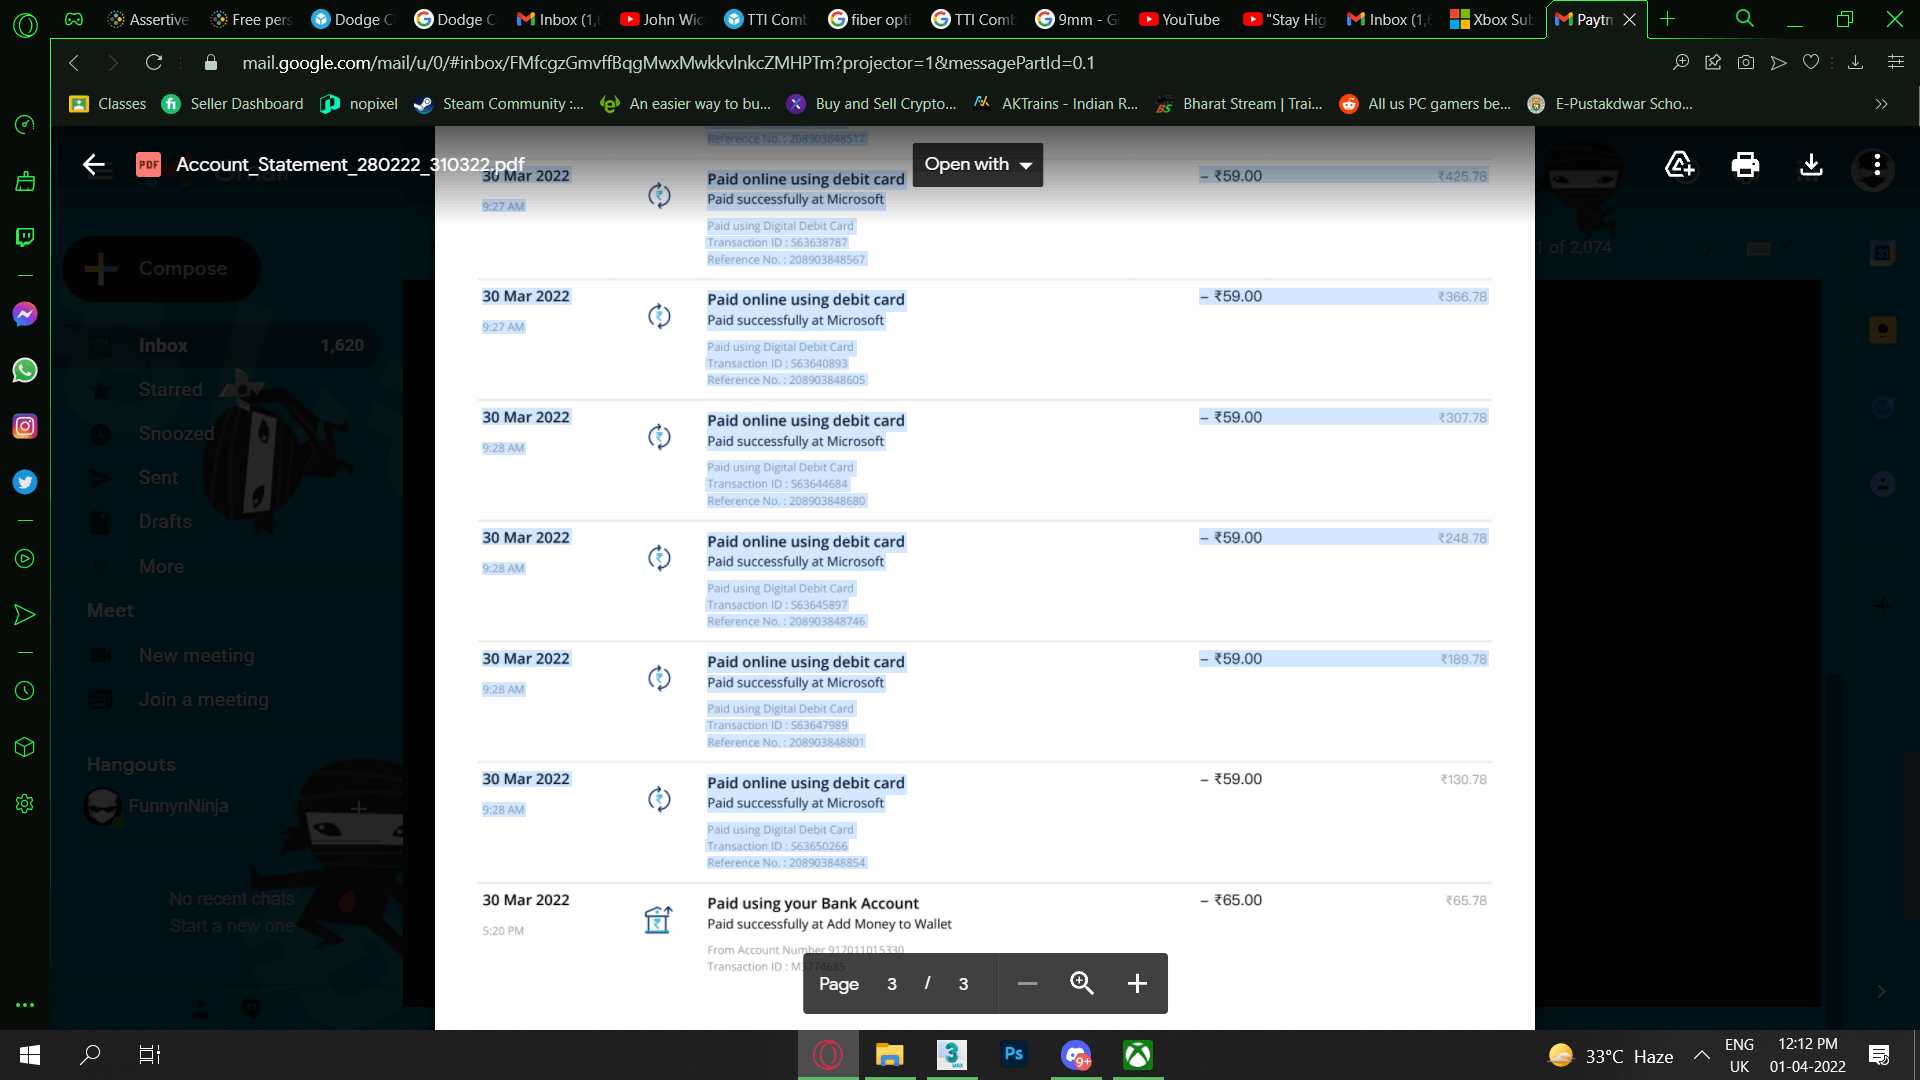Image resolution: width=1920 pixels, height=1080 pixels.
Task: Open the Classes bookmark
Action: pos(107,104)
